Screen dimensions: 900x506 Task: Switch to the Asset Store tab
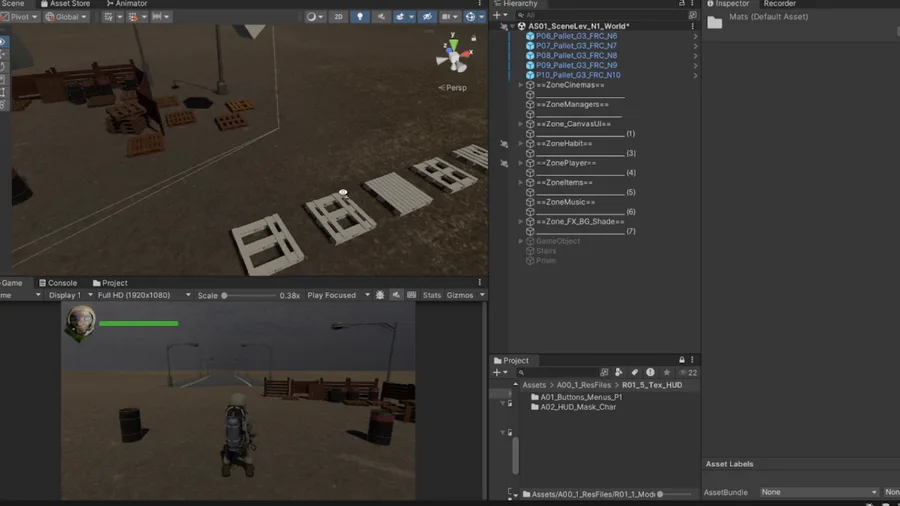point(65,3)
